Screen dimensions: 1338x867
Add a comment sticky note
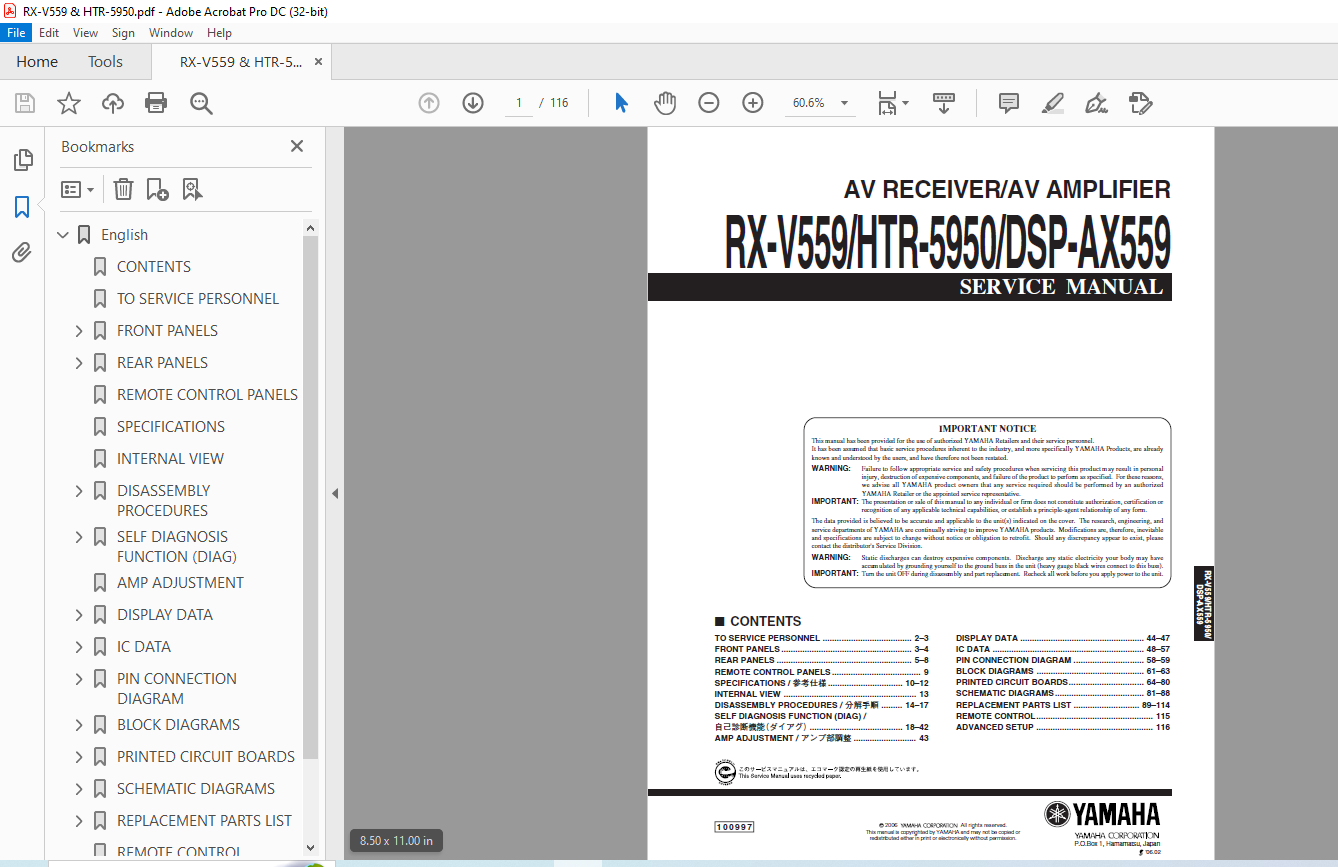coord(1009,103)
